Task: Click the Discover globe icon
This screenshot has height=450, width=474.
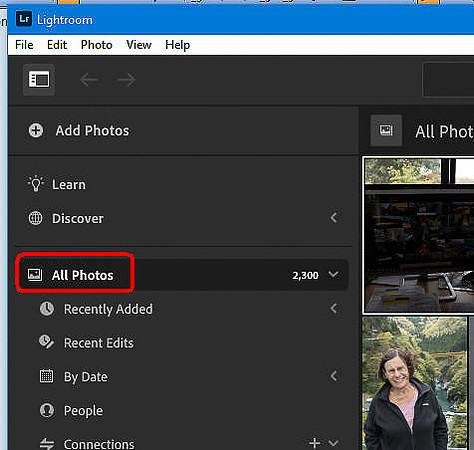Action: coord(35,218)
